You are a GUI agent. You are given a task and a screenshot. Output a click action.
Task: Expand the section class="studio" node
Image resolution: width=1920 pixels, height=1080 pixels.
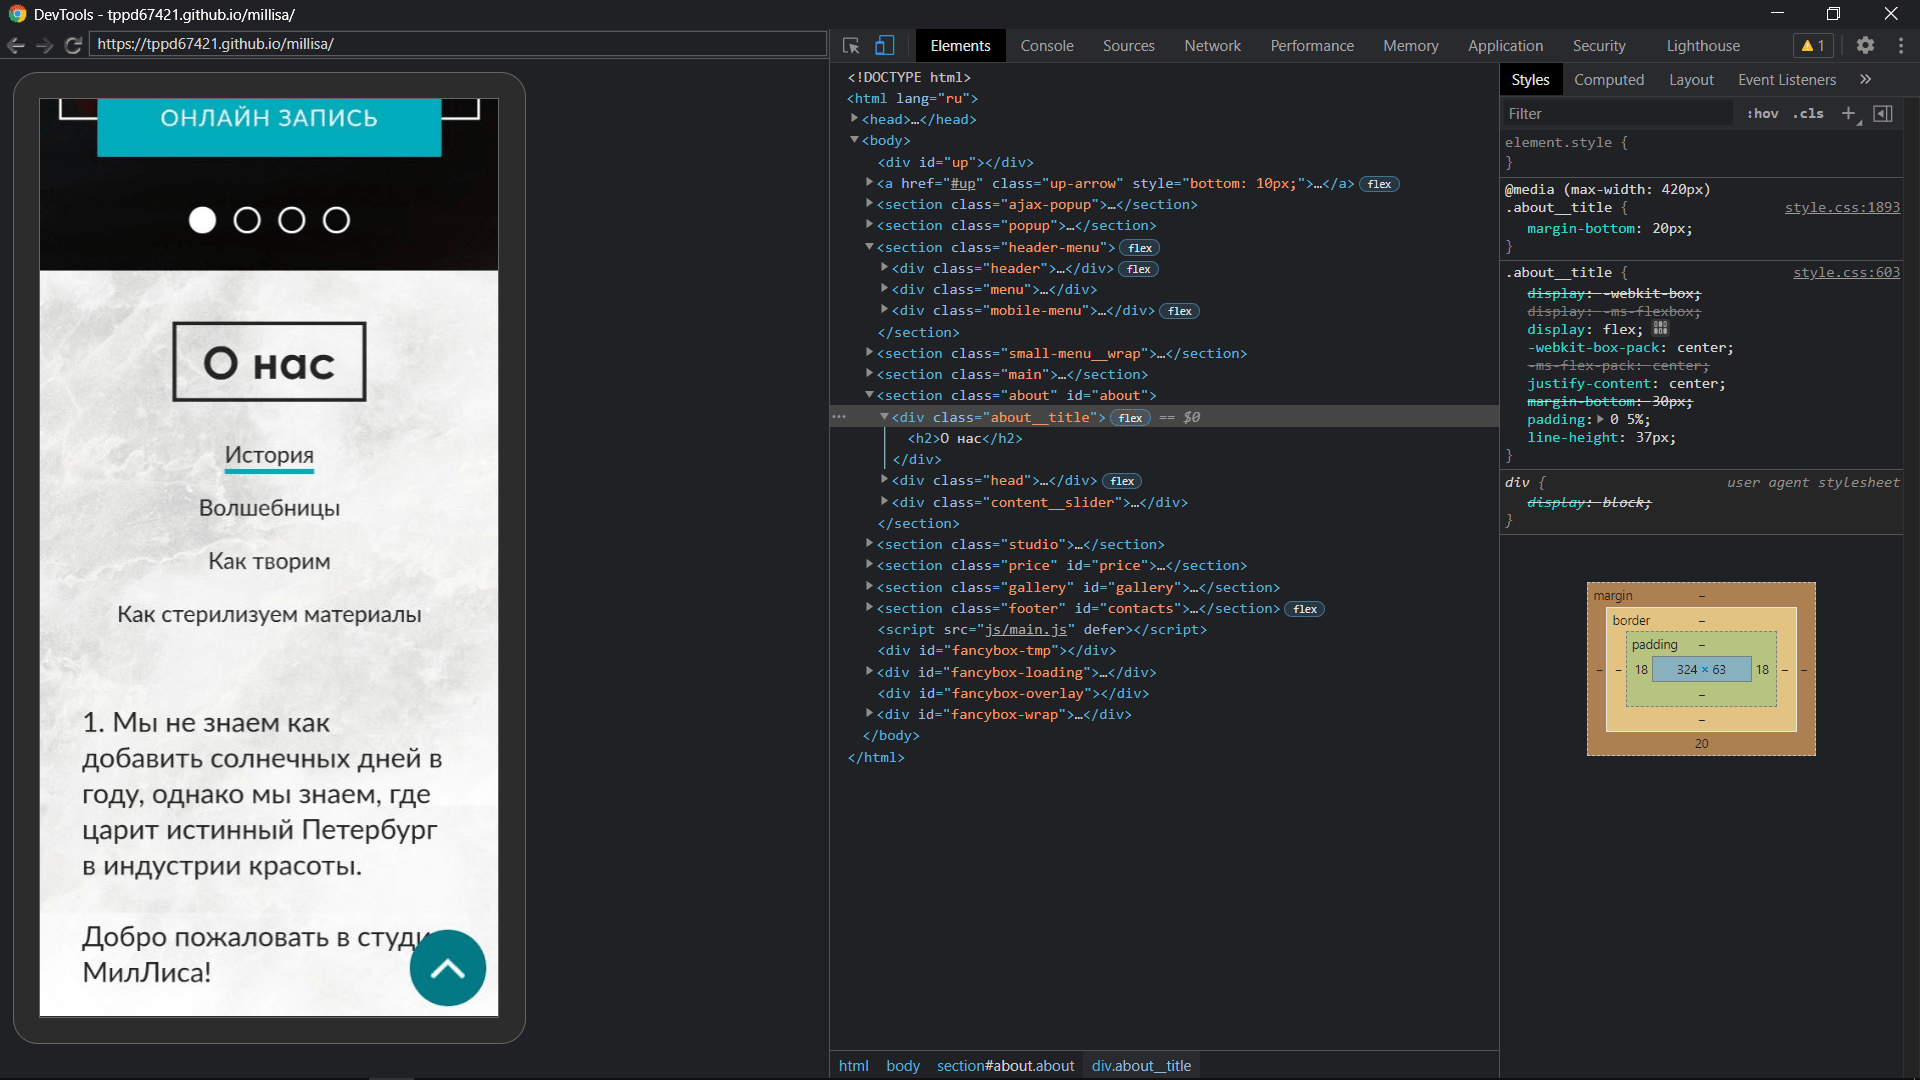tap(869, 544)
